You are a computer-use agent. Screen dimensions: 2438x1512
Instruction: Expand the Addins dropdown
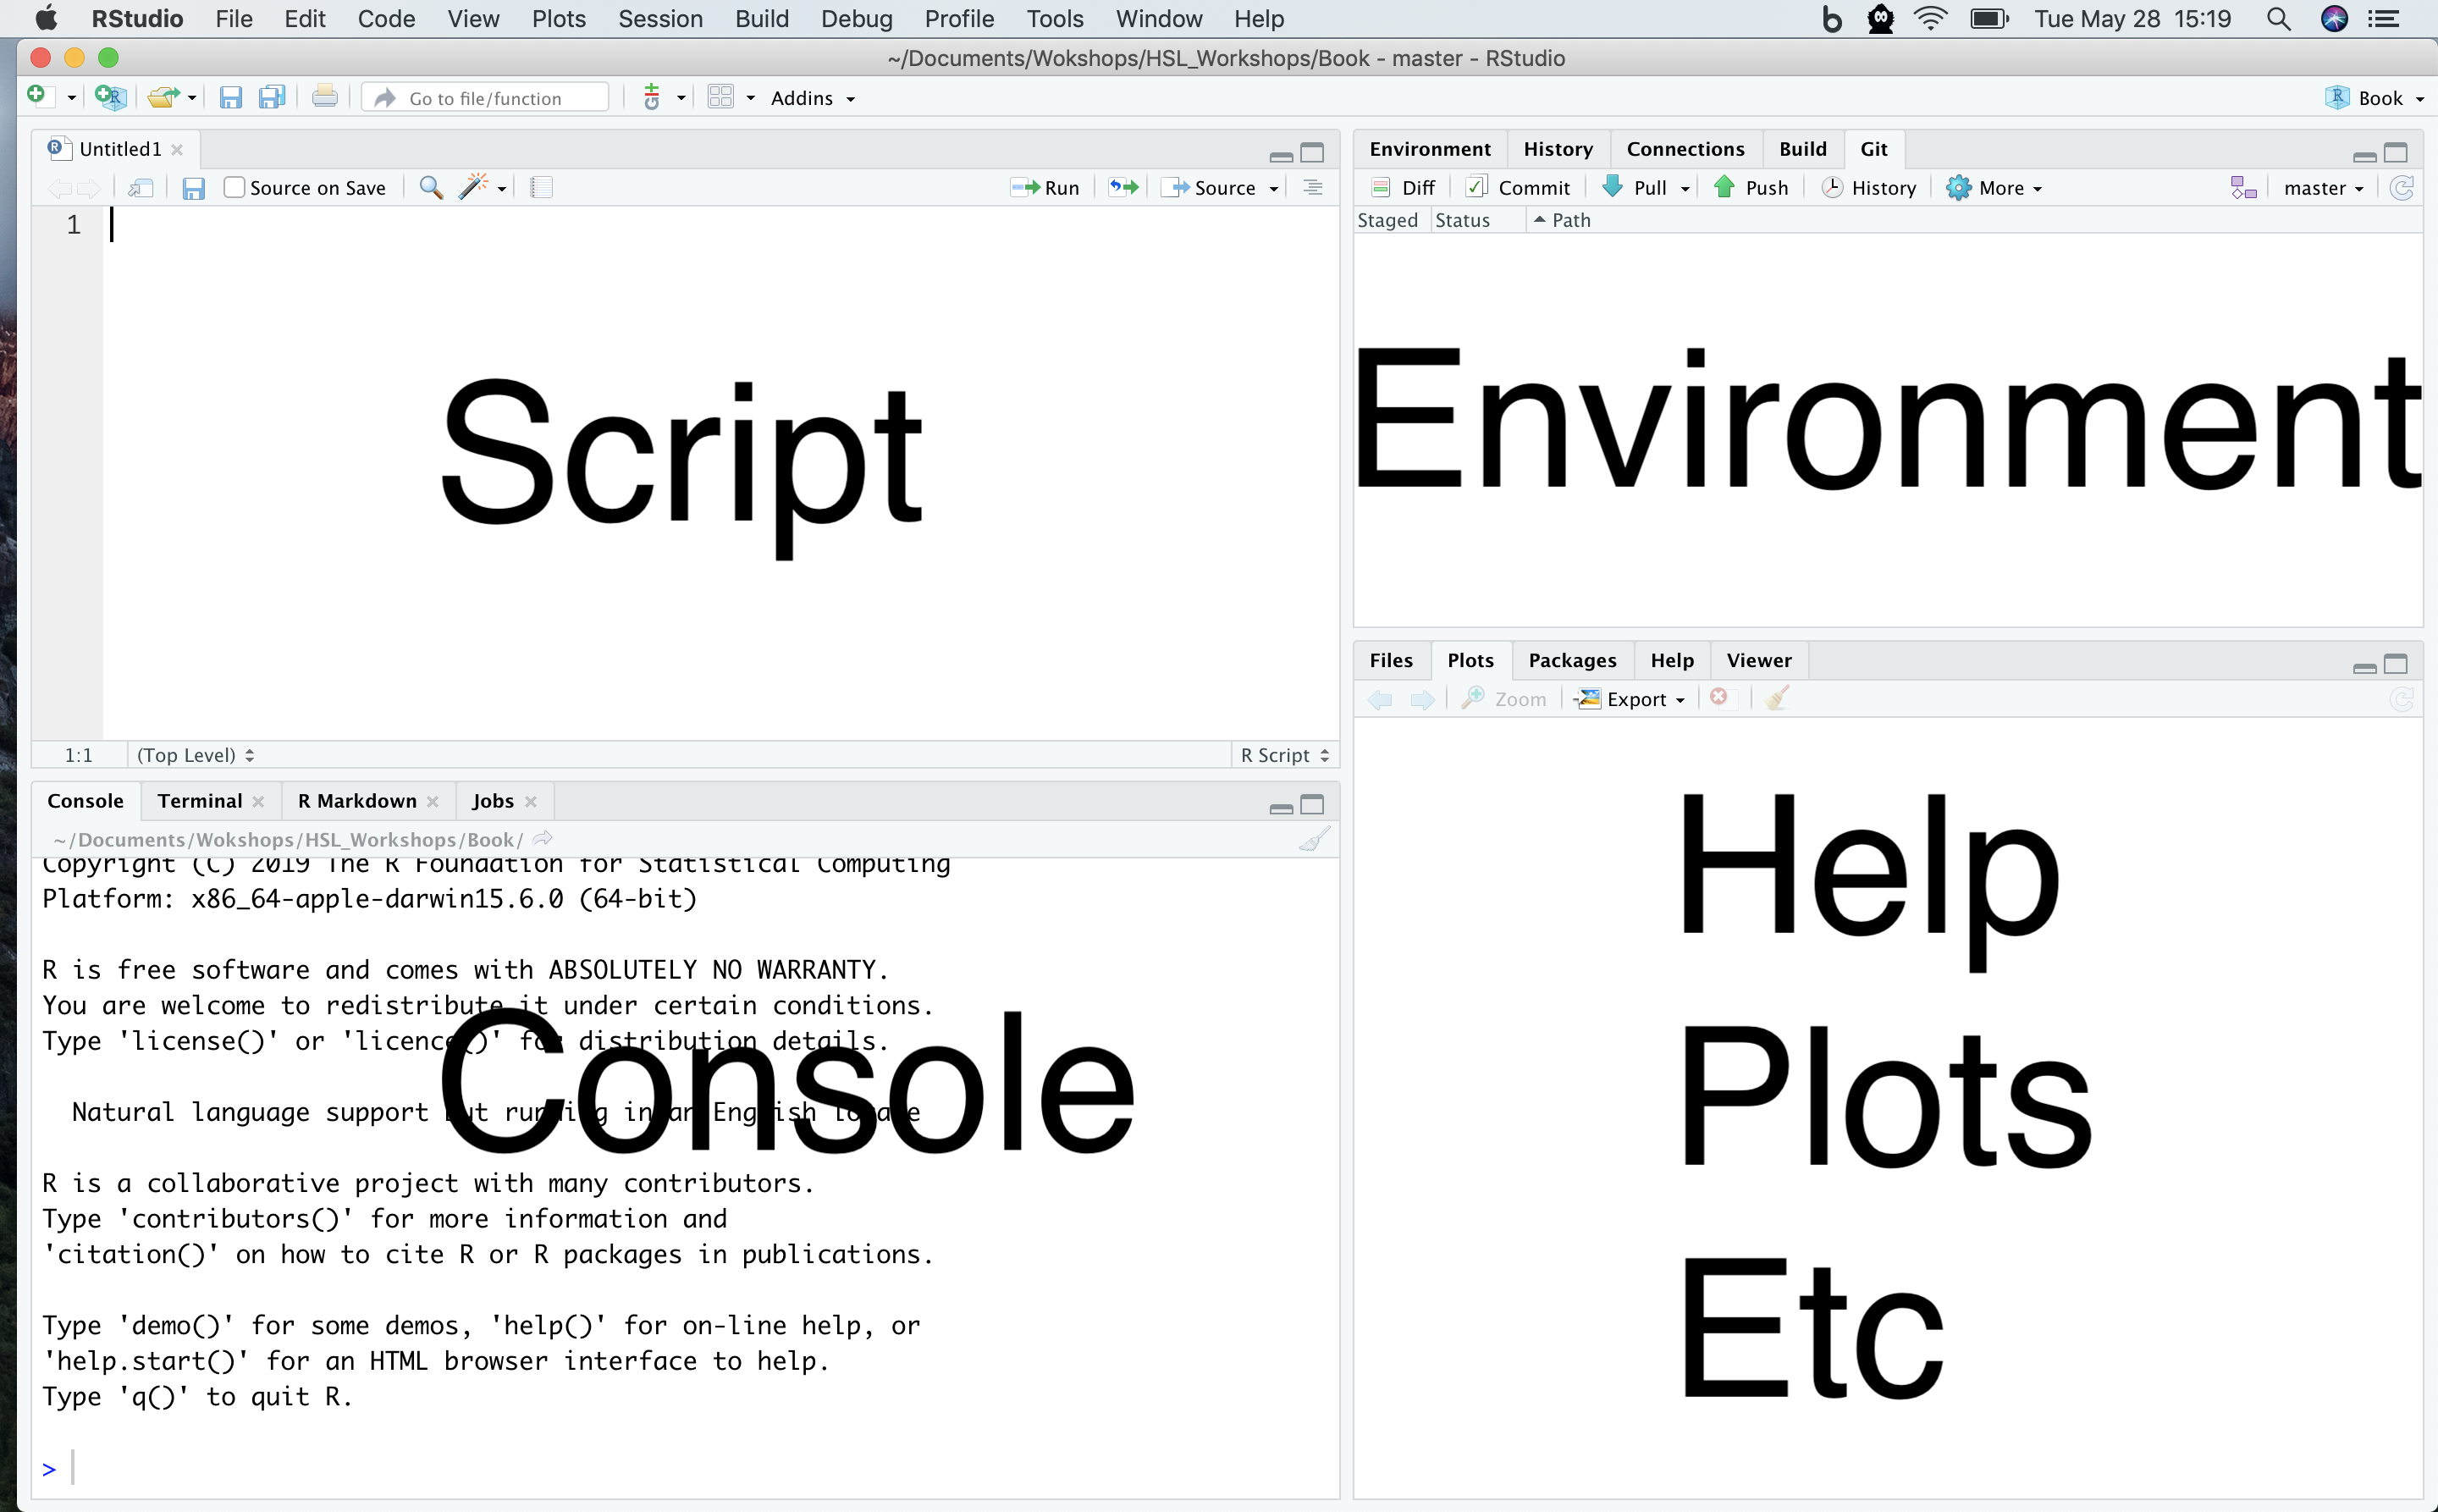click(812, 98)
